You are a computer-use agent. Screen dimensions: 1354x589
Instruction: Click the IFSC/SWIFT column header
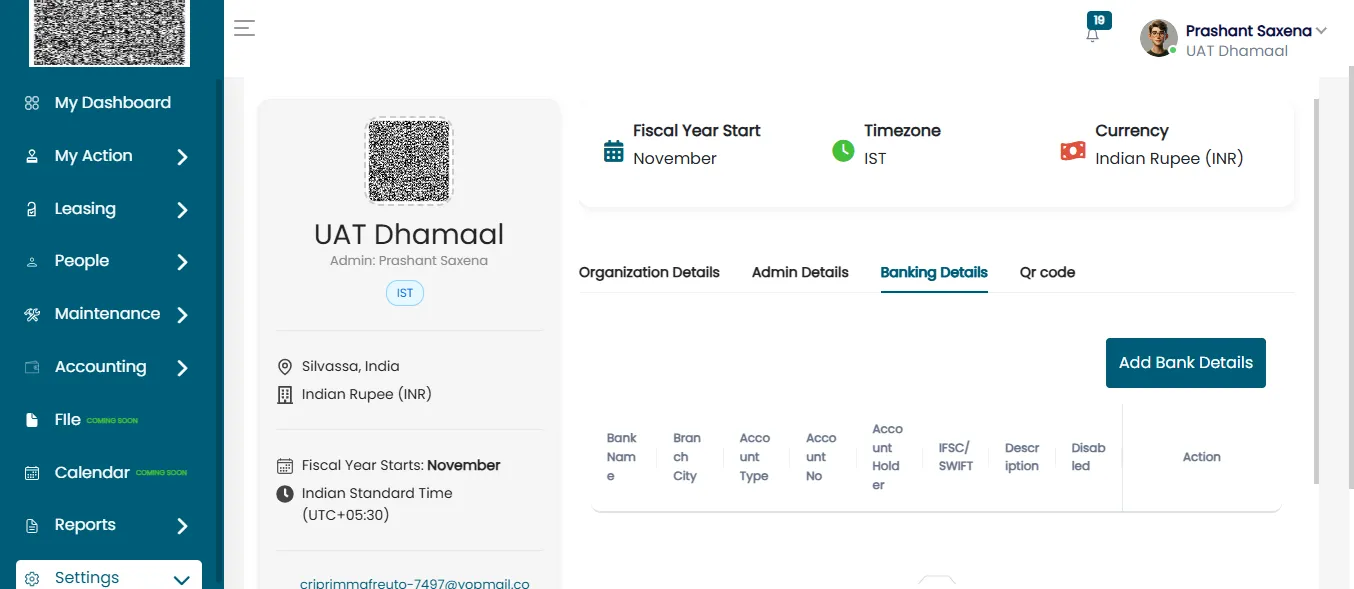(x=956, y=457)
